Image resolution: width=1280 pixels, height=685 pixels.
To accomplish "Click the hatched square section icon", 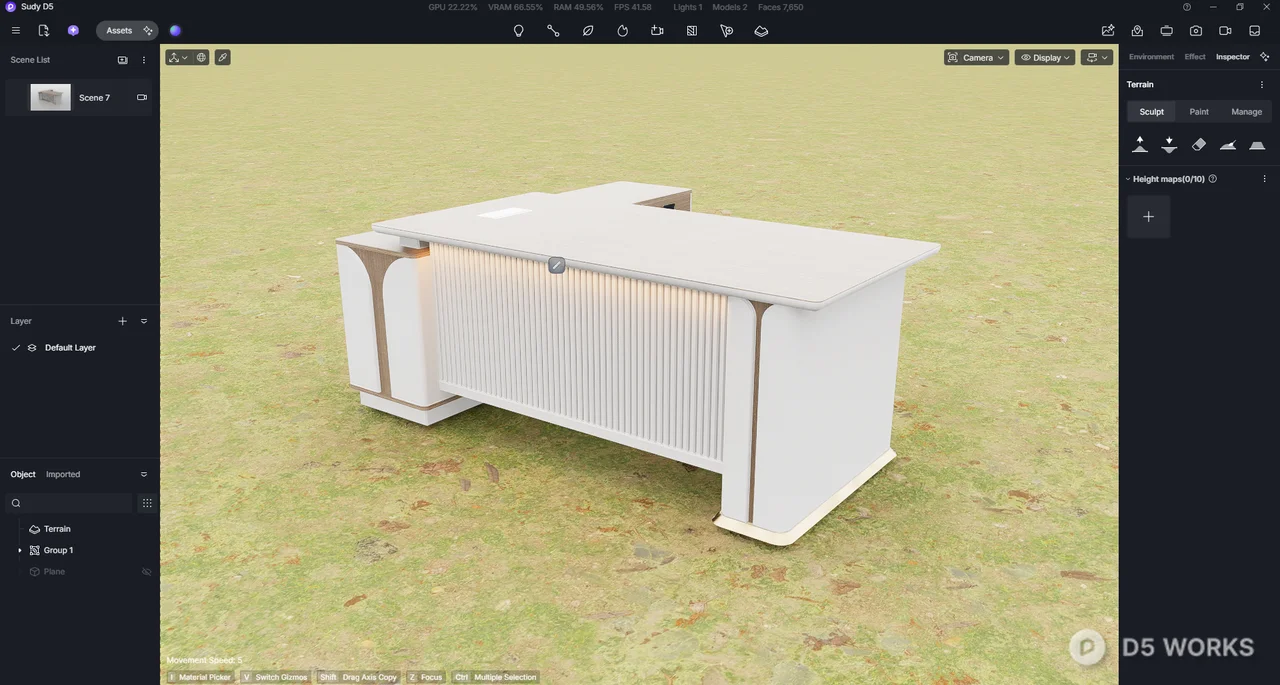I will (x=692, y=31).
